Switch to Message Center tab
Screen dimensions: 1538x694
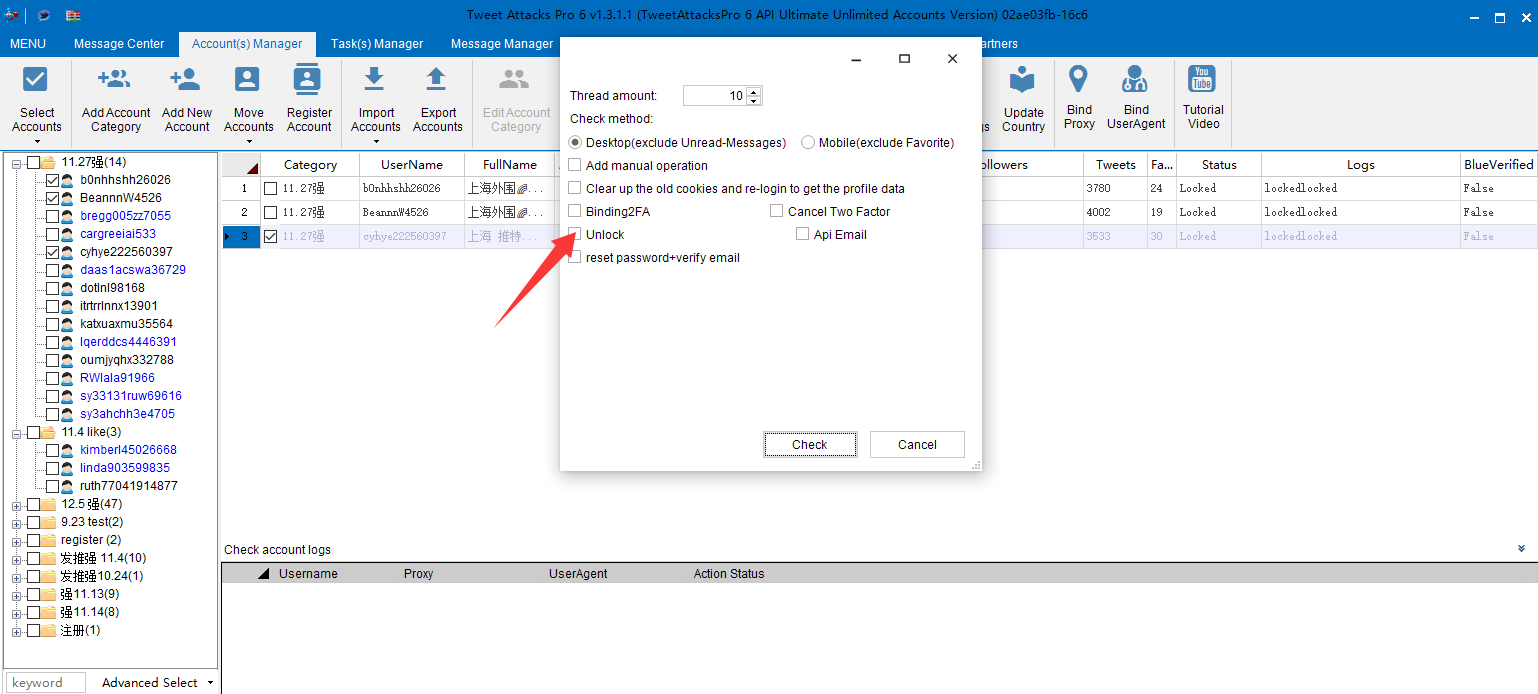pyautogui.click(x=119, y=44)
